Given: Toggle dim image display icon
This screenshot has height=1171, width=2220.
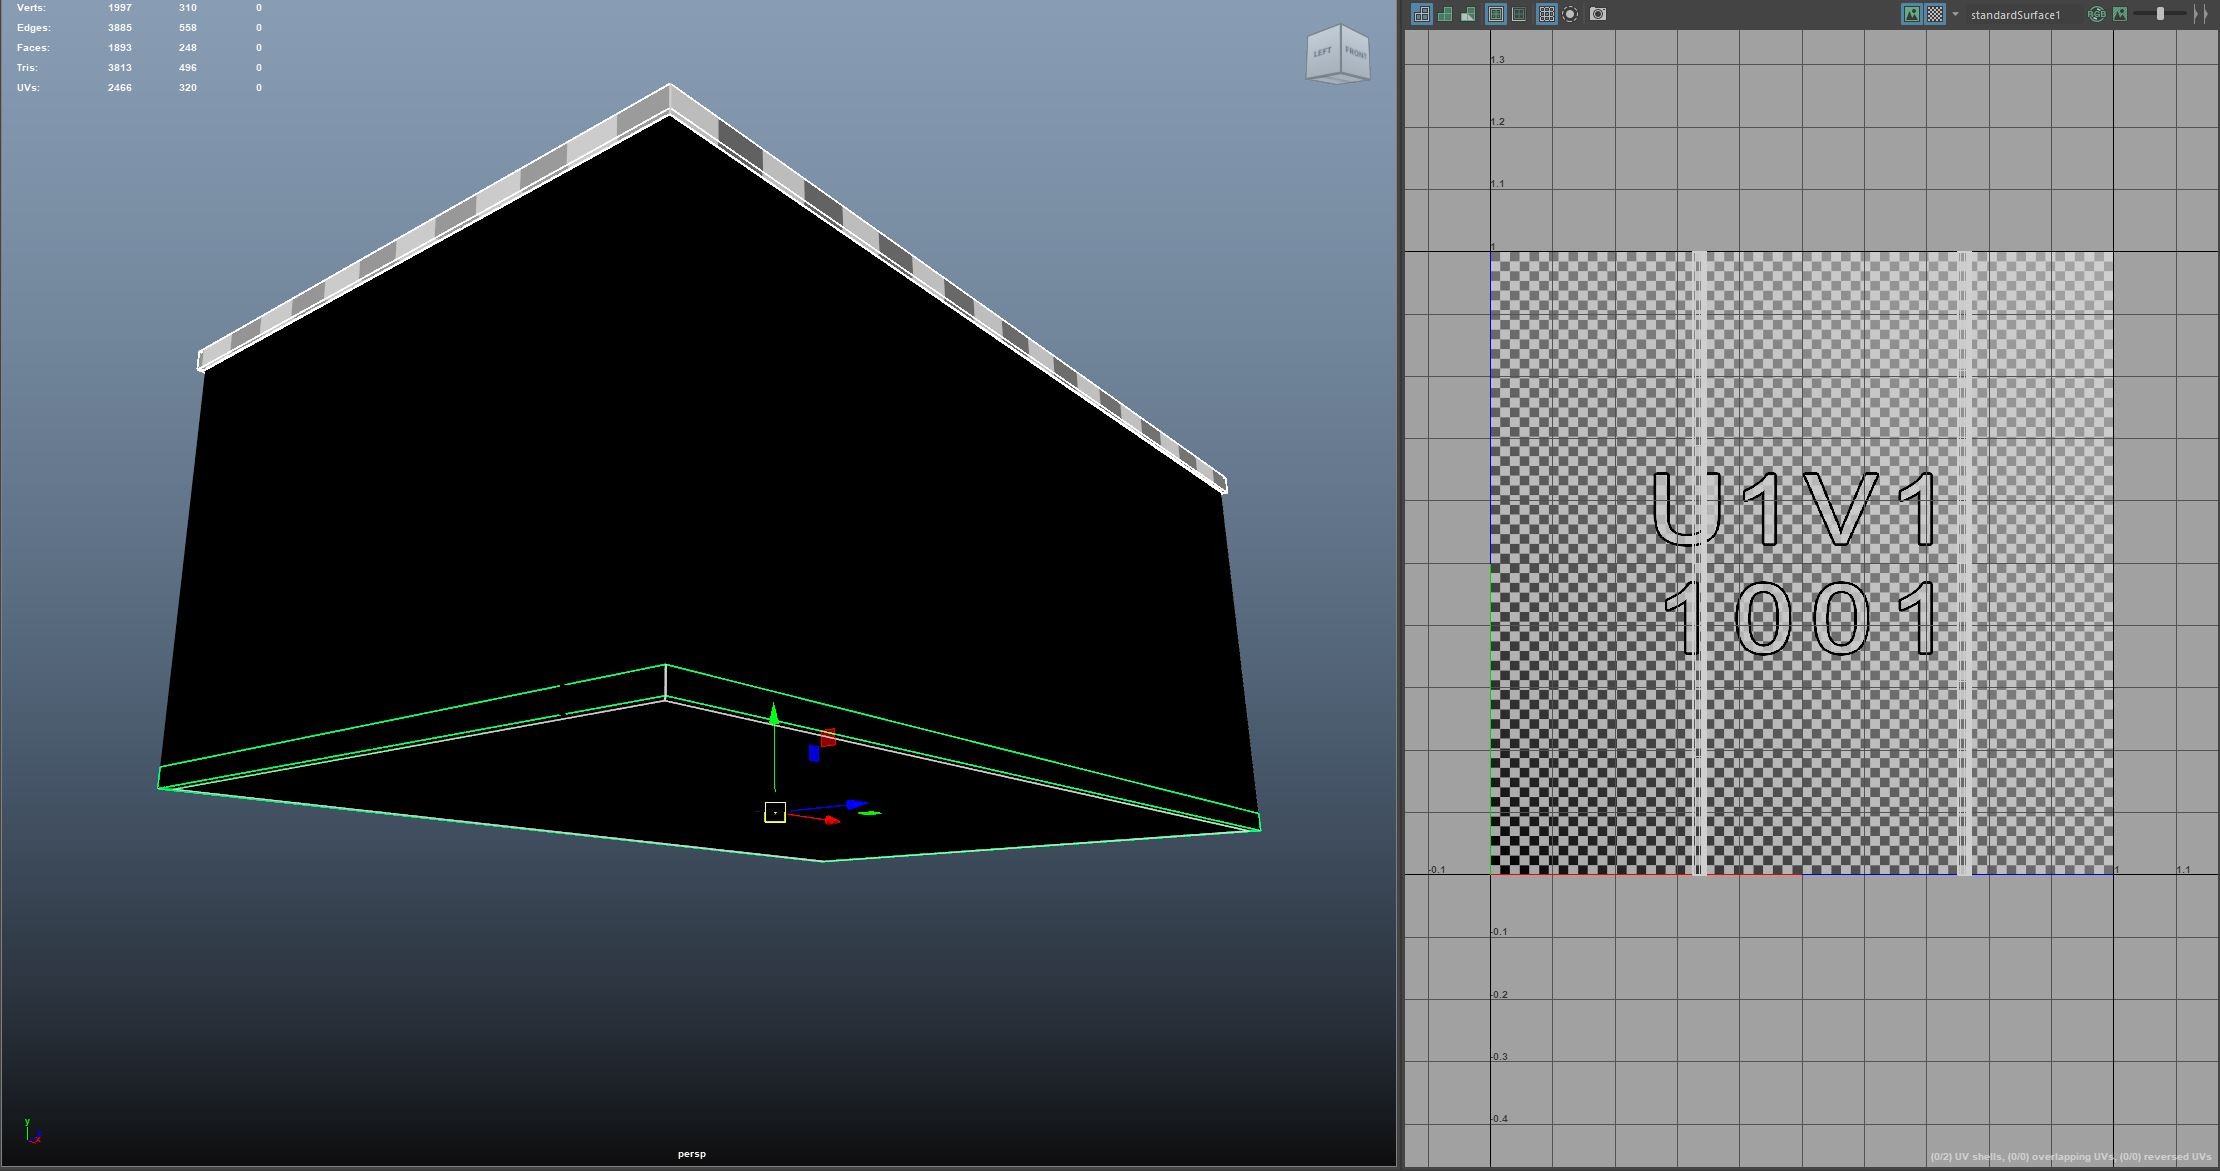Looking at the screenshot, I should tap(2120, 14).
